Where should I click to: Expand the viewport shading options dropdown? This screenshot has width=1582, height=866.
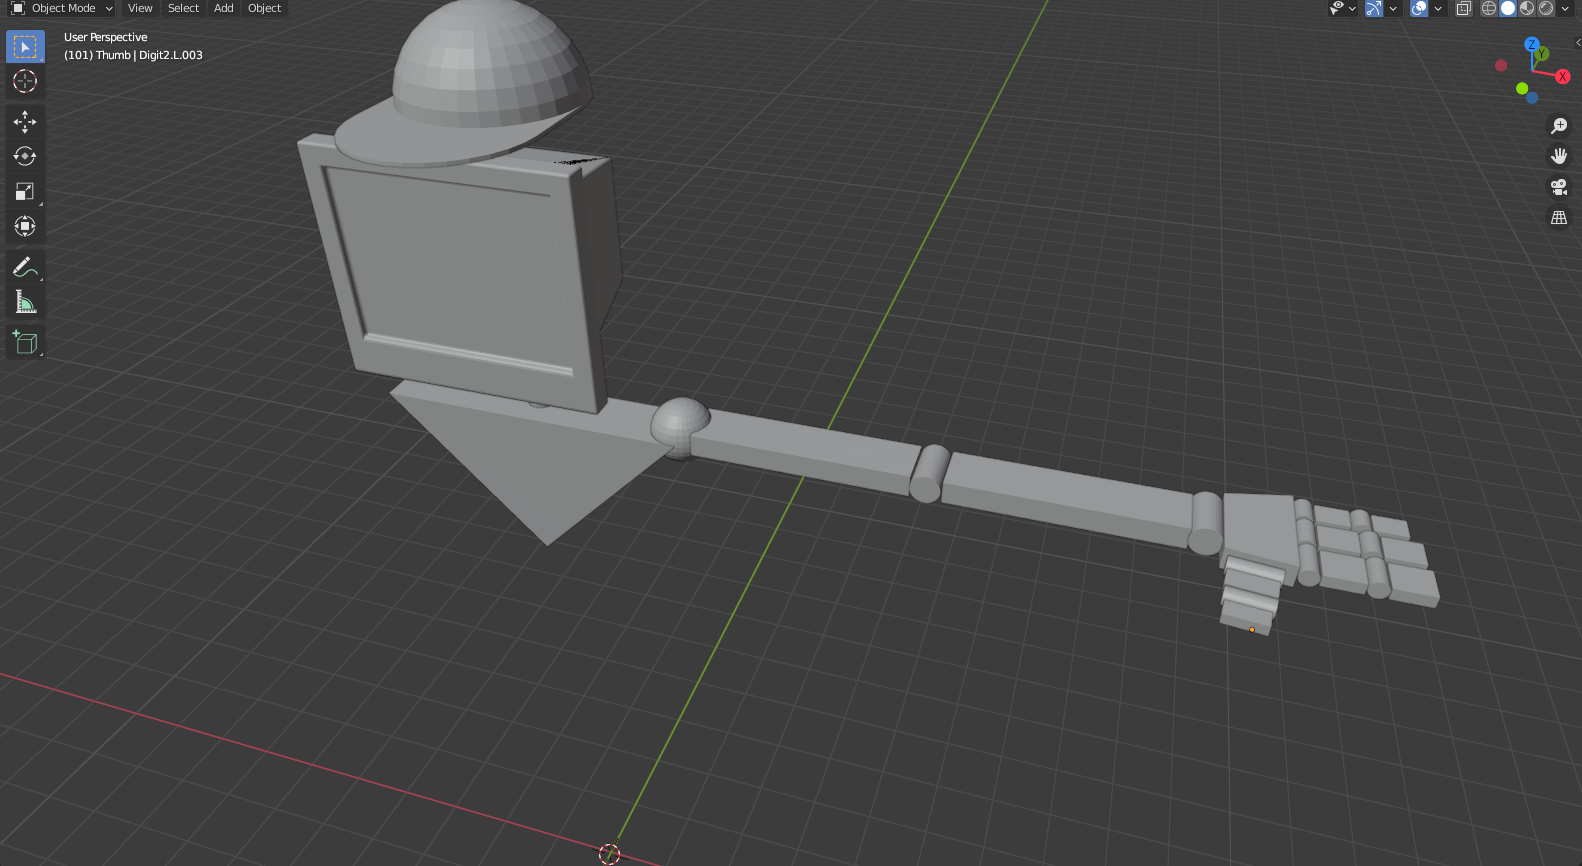[1566, 9]
